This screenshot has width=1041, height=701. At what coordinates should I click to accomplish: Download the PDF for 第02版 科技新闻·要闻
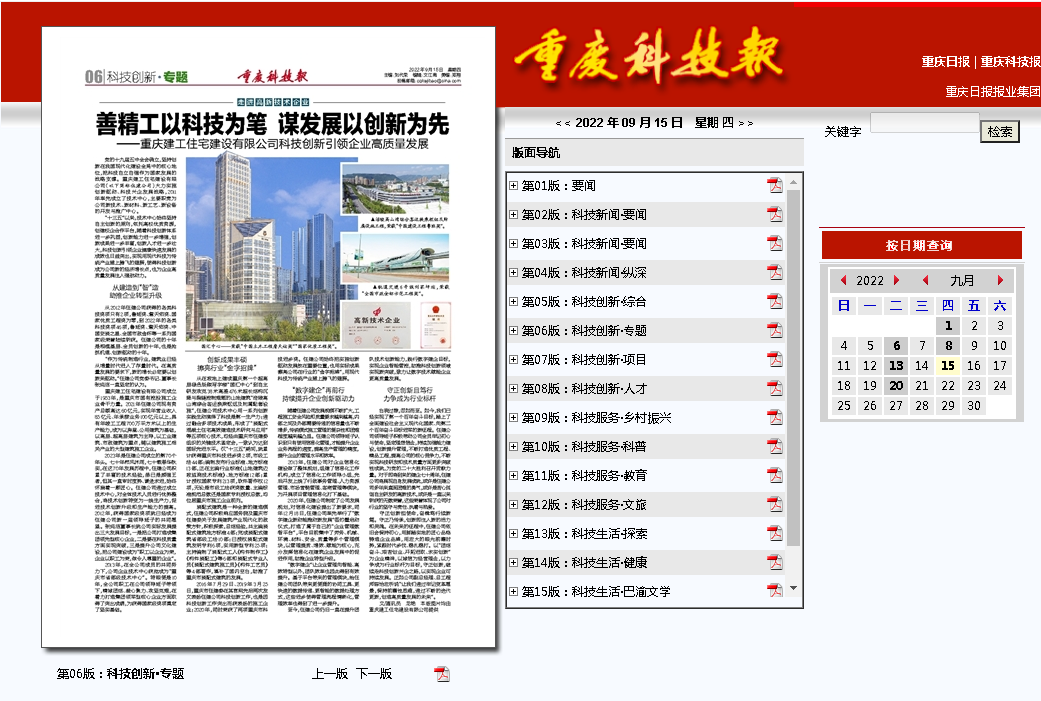pyautogui.click(x=775, y=214)
